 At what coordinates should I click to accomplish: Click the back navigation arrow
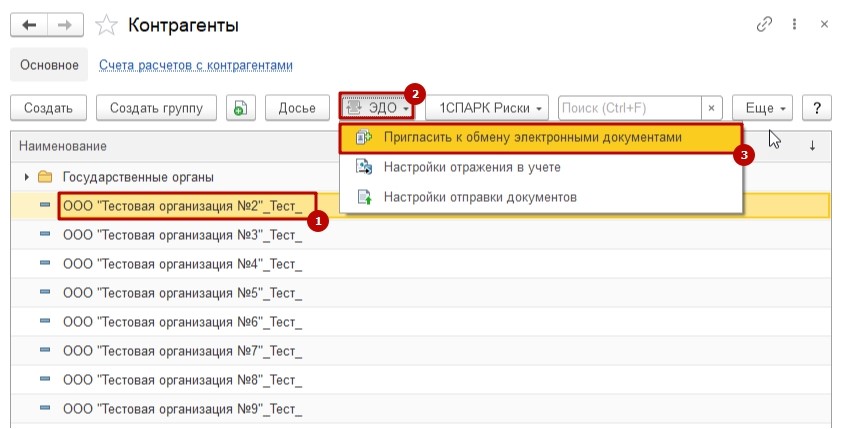[x=28, y=24]
